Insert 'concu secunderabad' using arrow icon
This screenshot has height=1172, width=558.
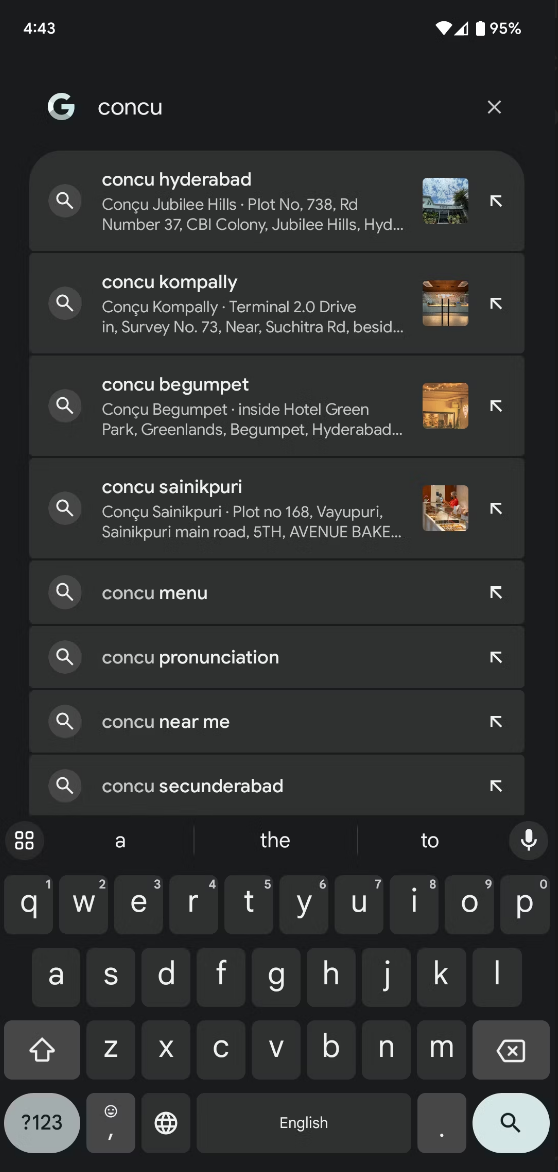495,786
